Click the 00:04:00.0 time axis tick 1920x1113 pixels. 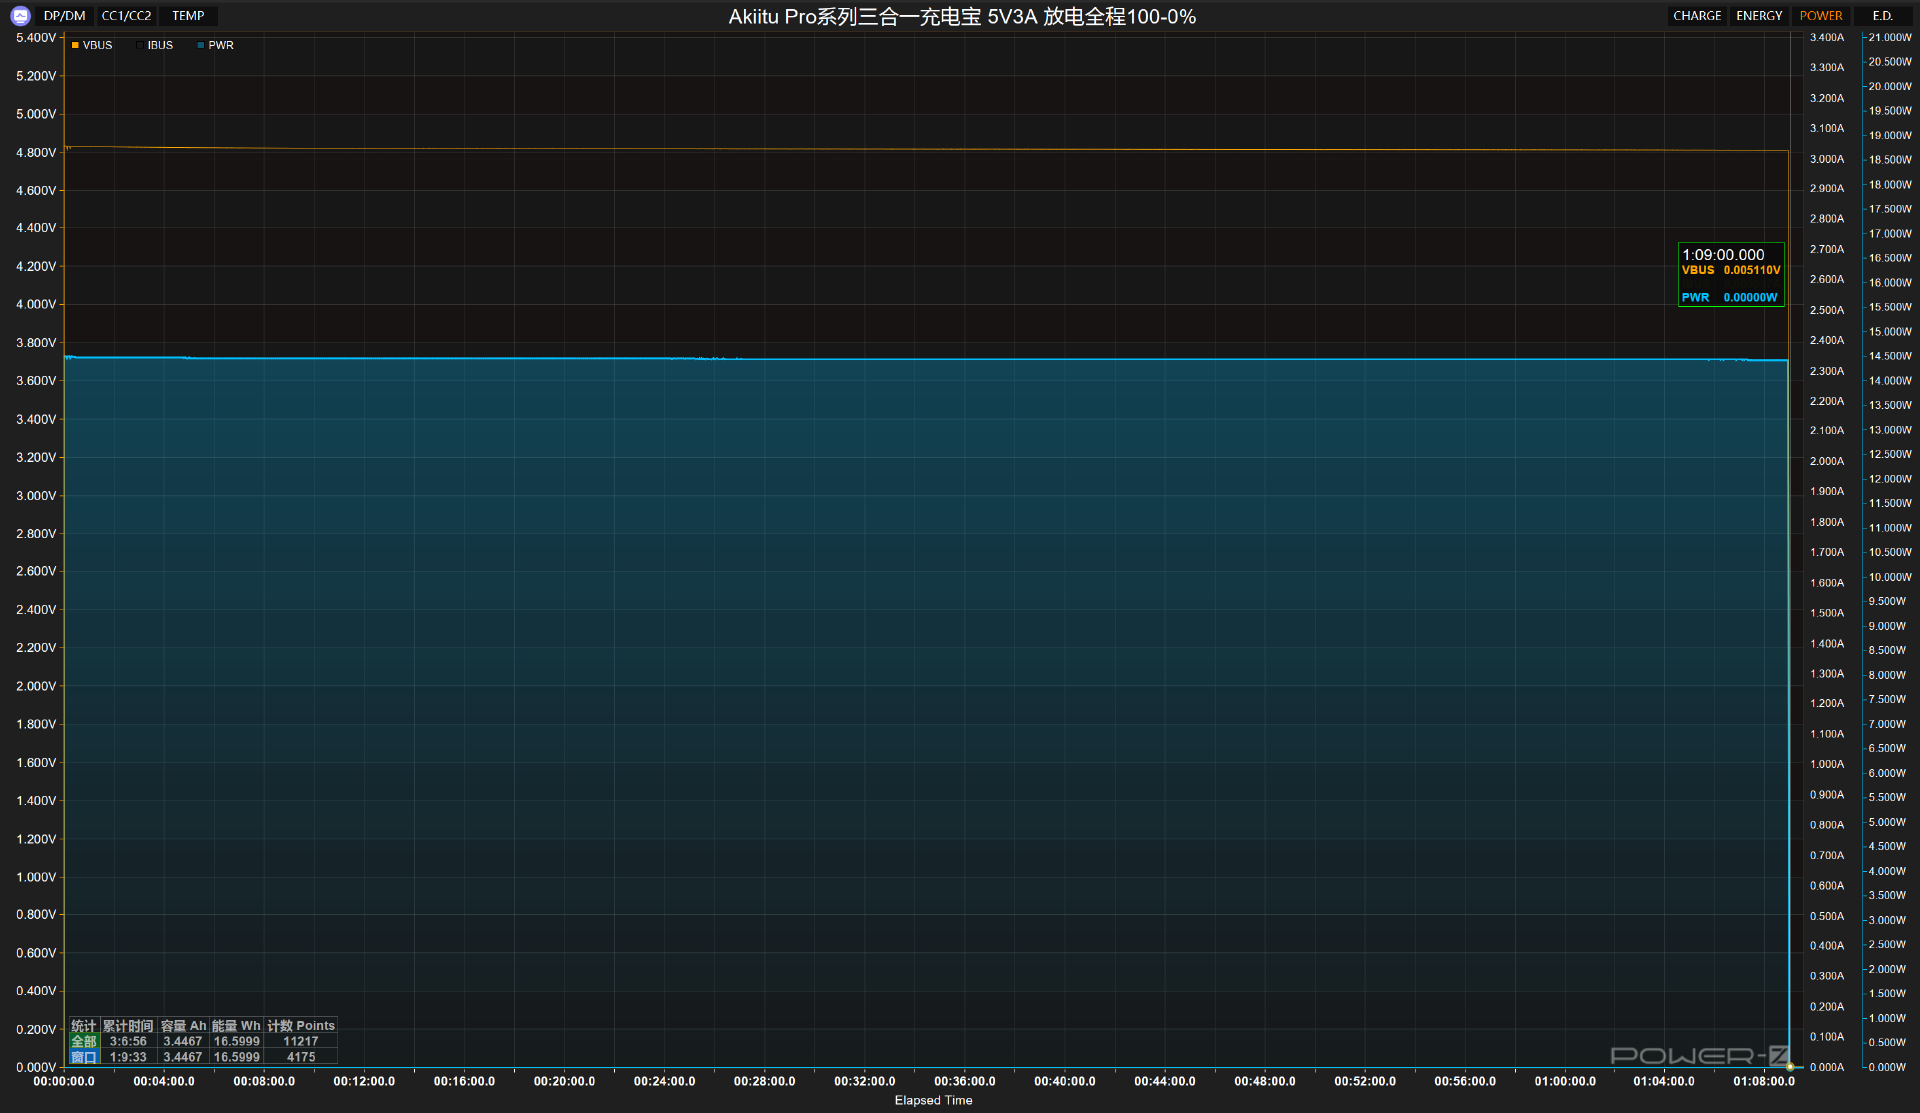pyautogui.click(x=164, y=1081)
